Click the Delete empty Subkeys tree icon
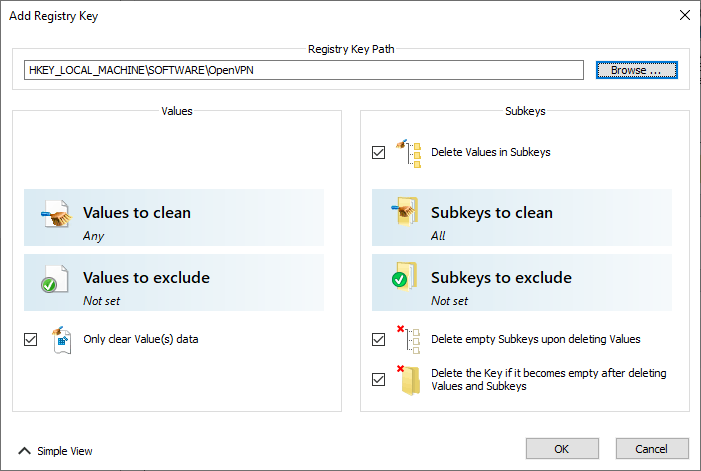 [409, 340]
